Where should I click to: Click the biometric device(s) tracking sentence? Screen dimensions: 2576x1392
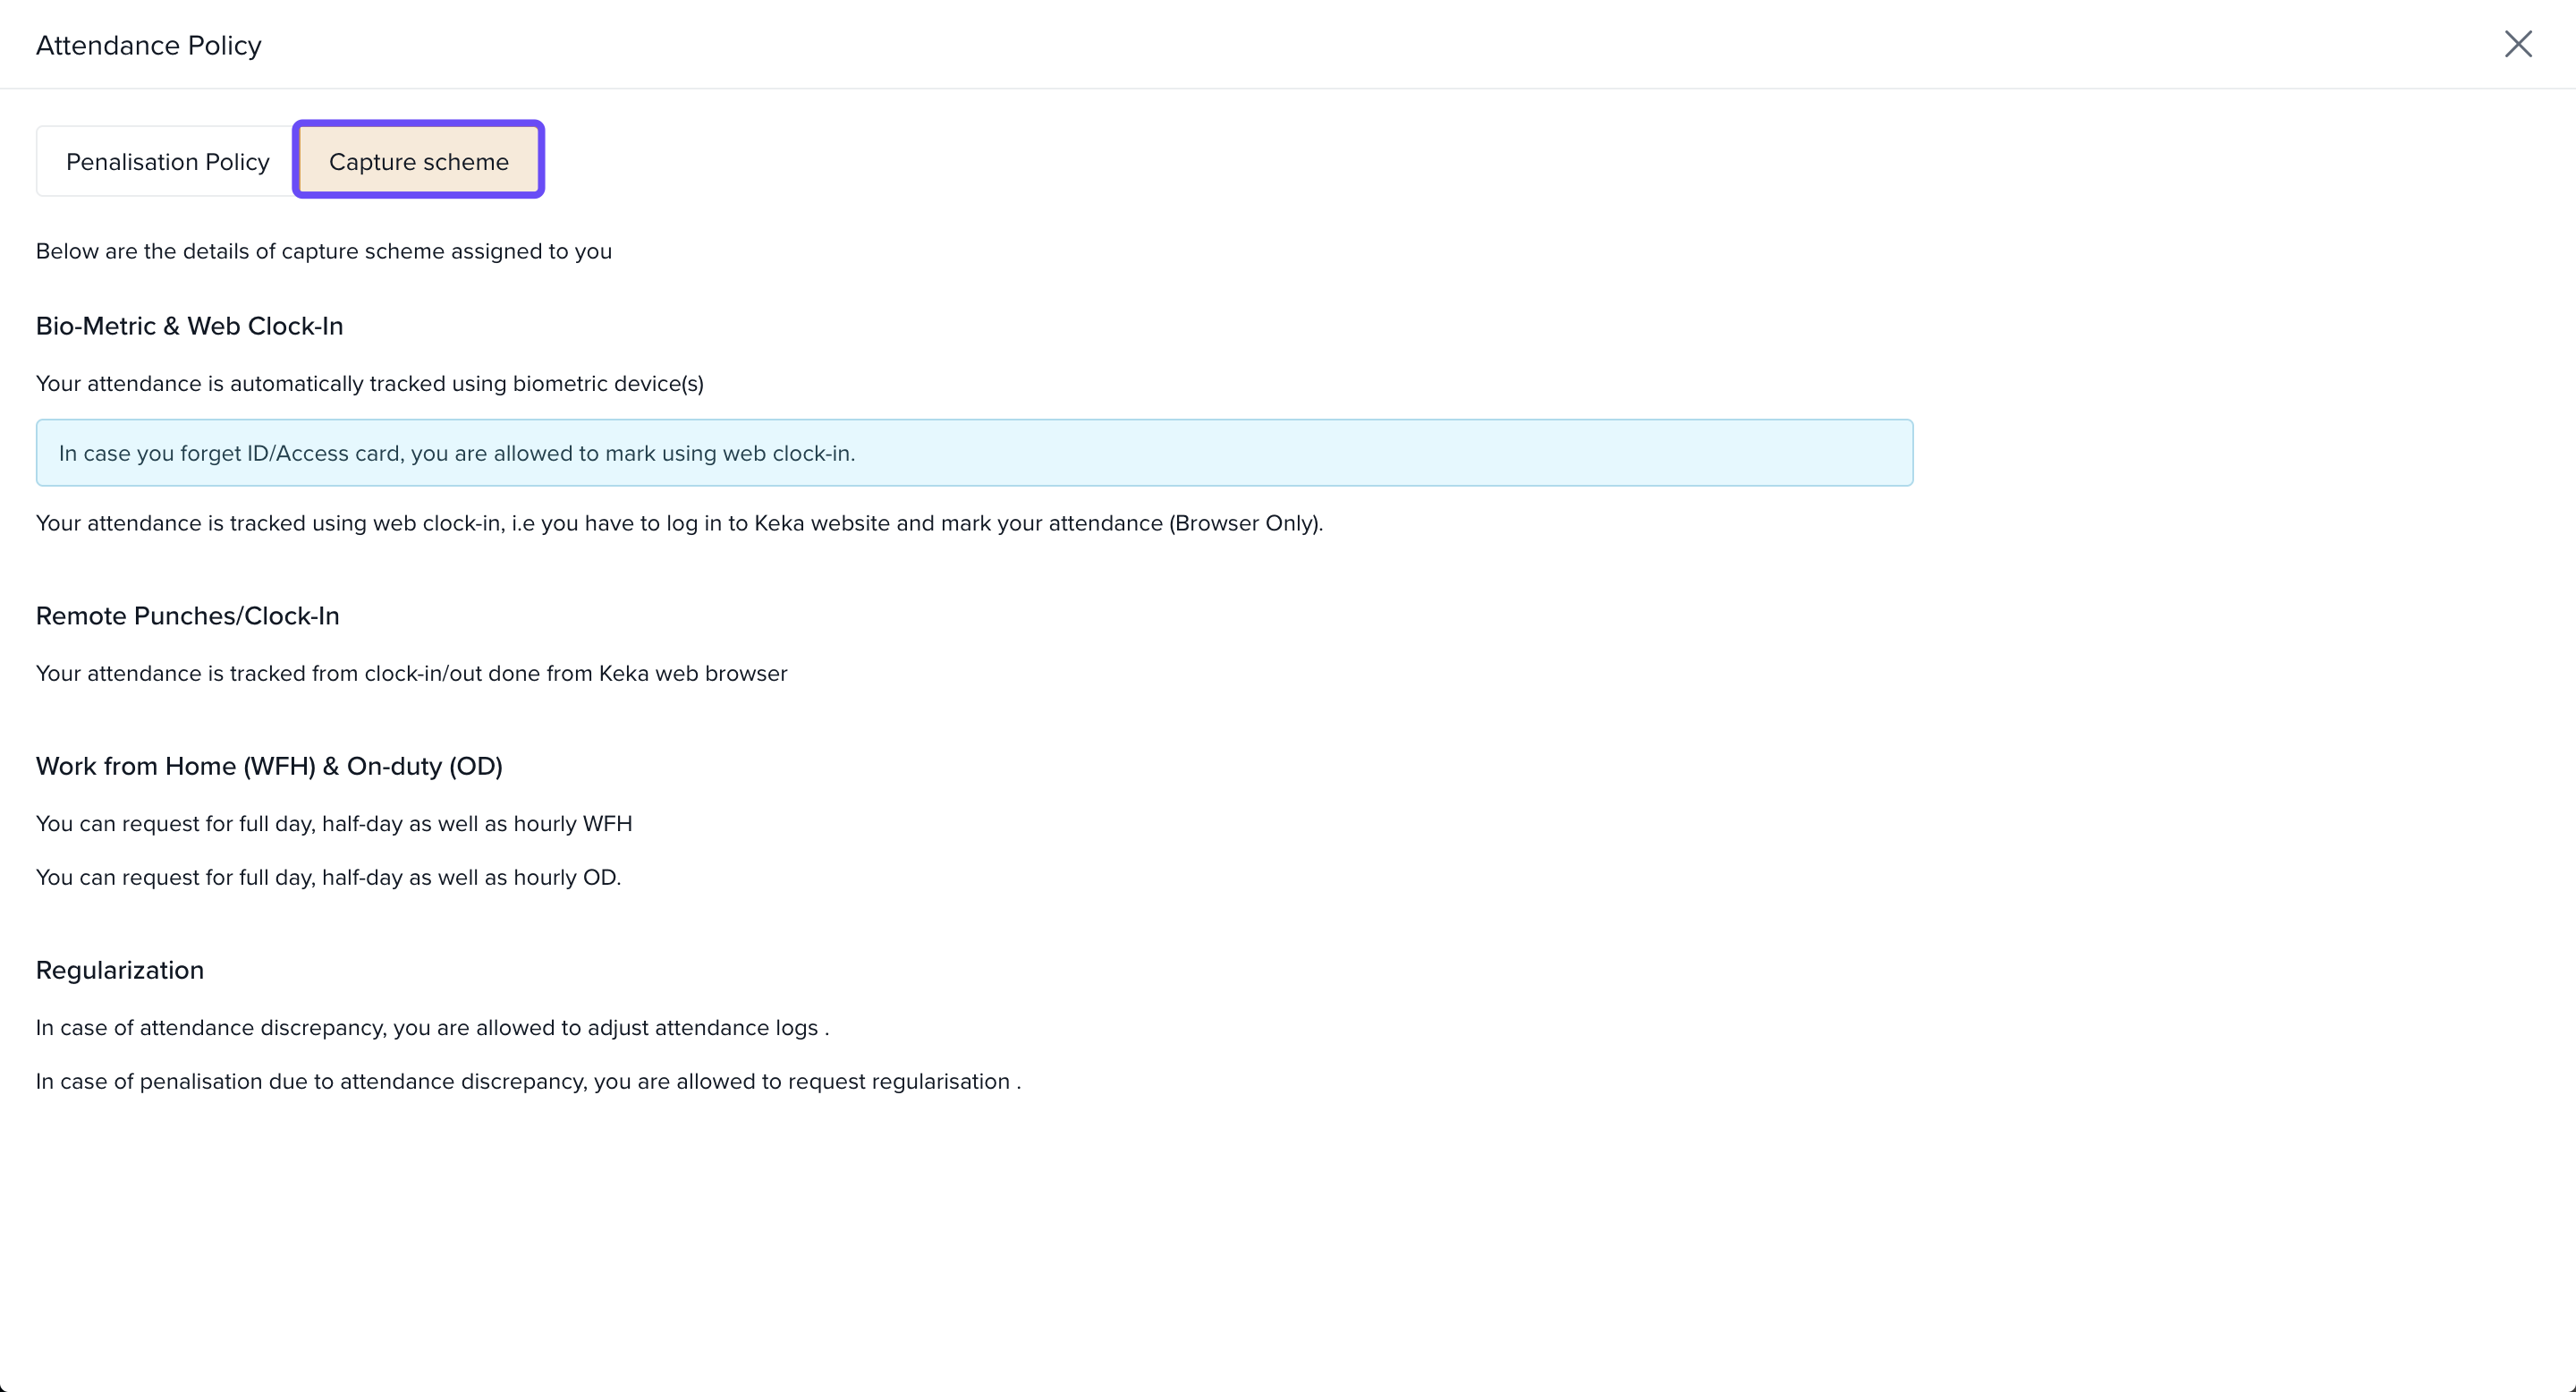369,384
